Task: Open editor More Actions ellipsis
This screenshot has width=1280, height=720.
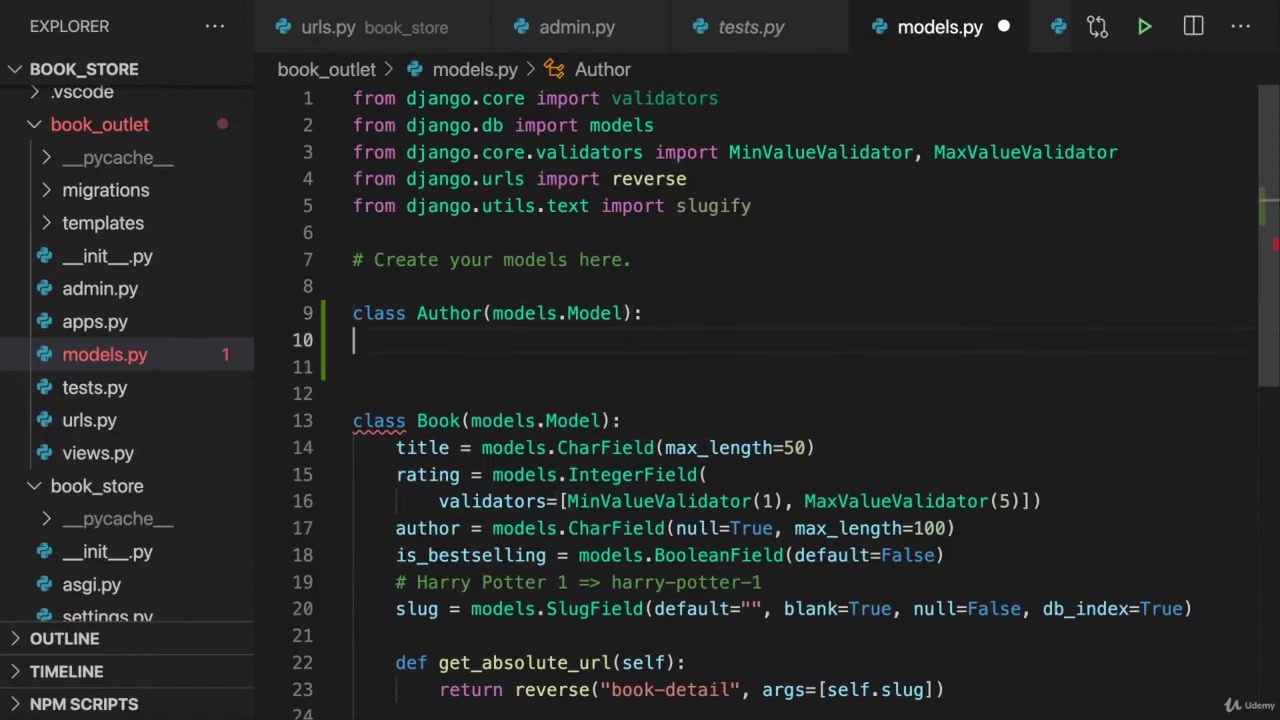Action: 1241,27
